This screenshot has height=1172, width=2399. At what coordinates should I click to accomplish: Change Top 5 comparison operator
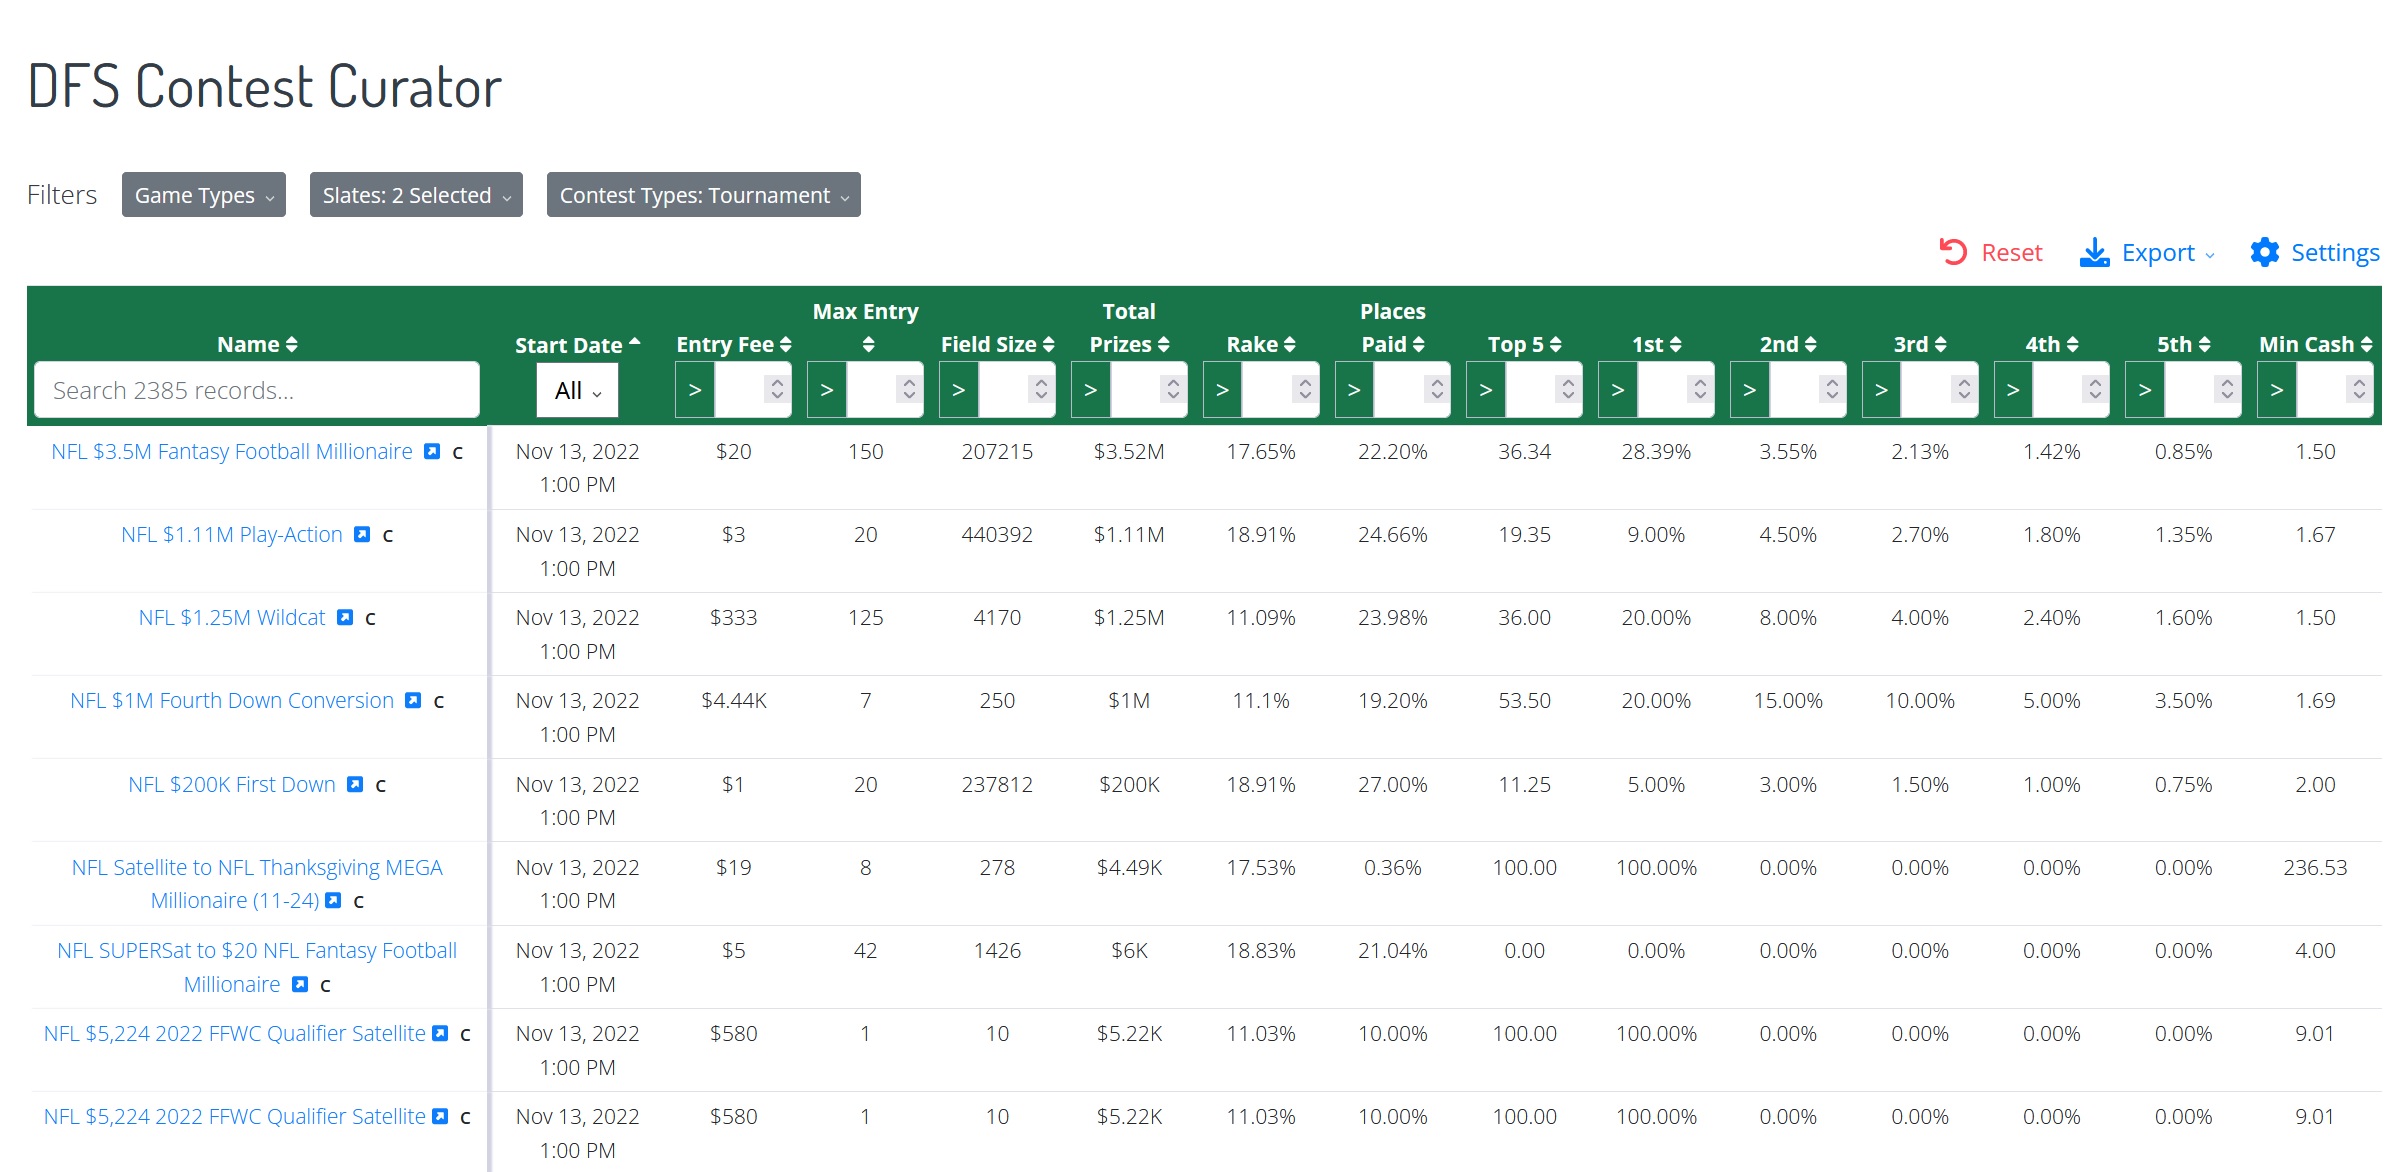click(1486, 390)
